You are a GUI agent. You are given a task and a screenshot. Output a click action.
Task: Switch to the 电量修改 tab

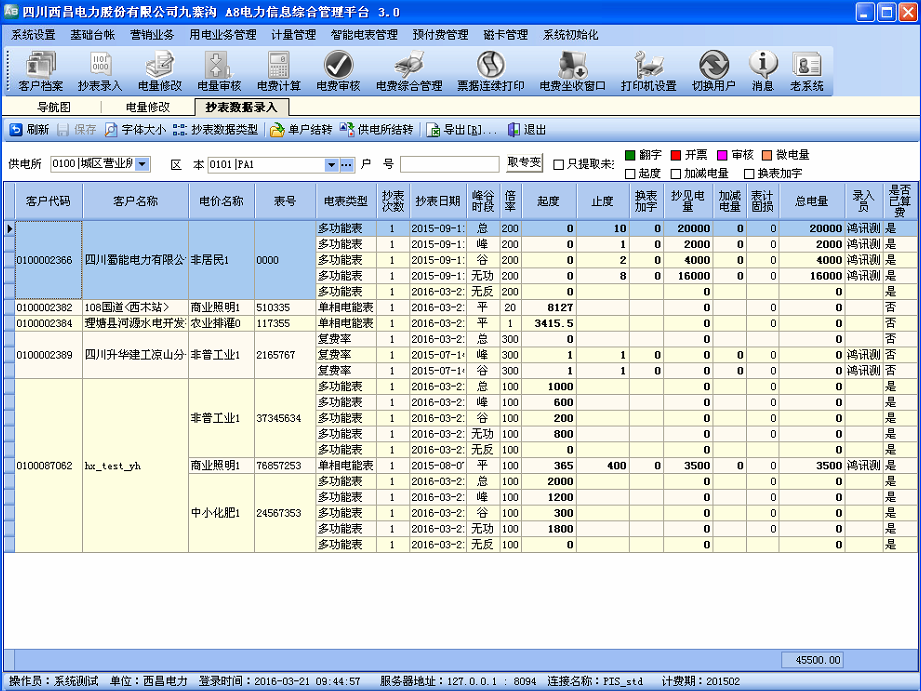pyautogui.click(x=147, y=107)
